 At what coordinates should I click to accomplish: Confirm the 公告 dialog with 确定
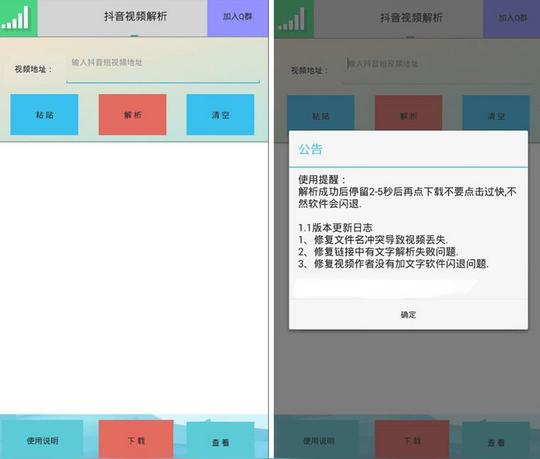coord(408,314)
